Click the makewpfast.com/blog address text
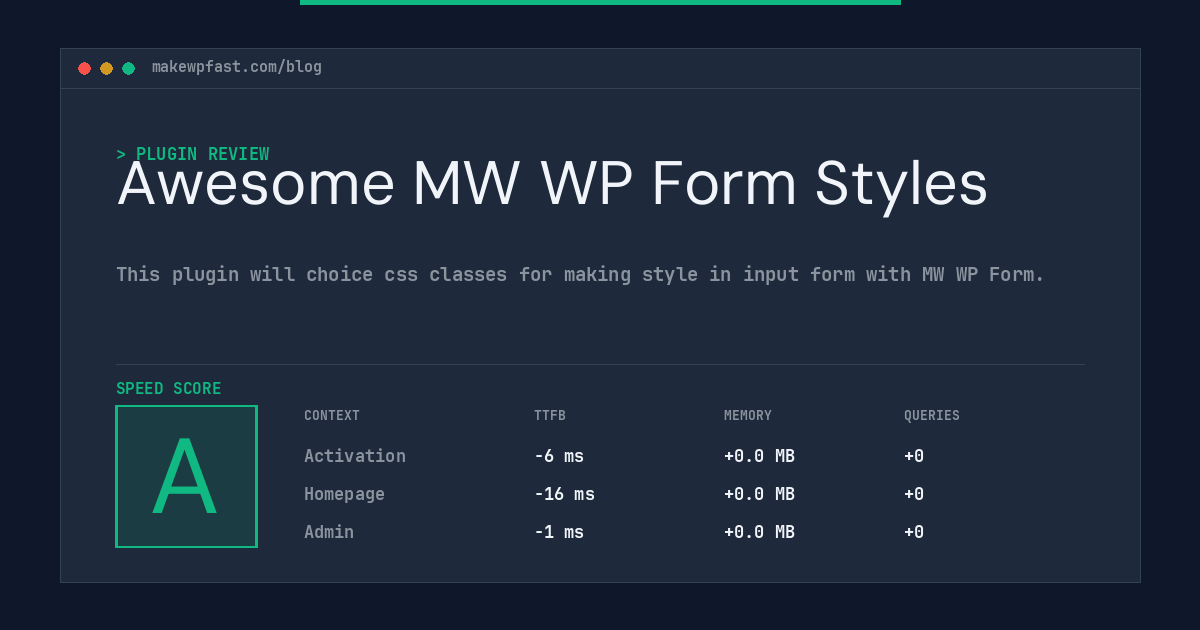Screen dimensions: 1200x630 pos(237,67)
